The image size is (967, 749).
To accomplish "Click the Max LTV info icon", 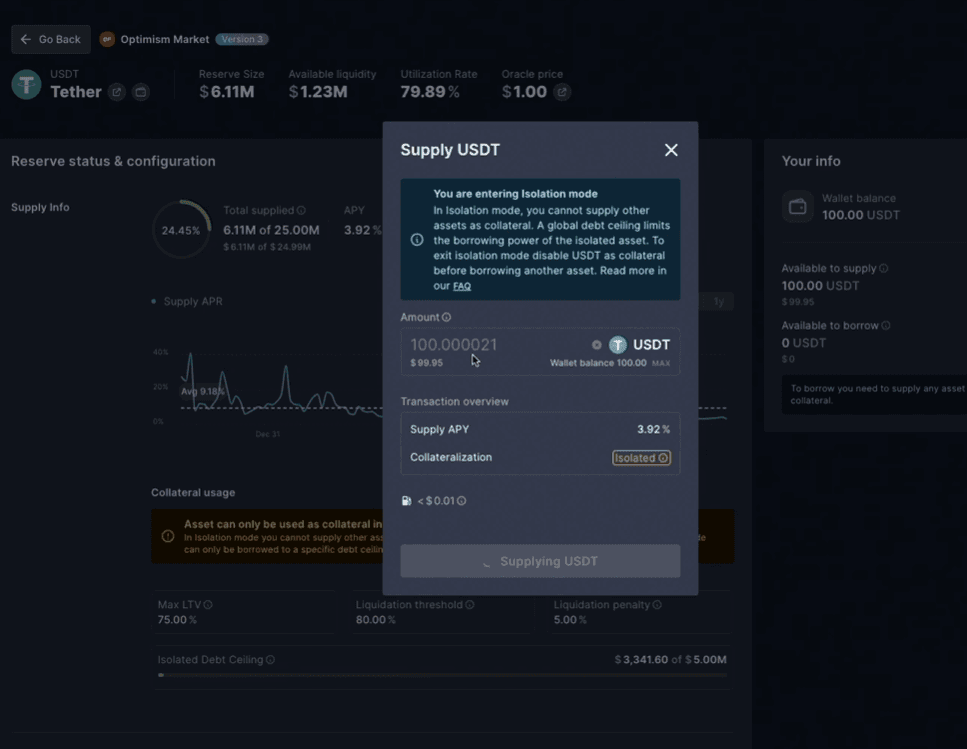I will 208,605.
